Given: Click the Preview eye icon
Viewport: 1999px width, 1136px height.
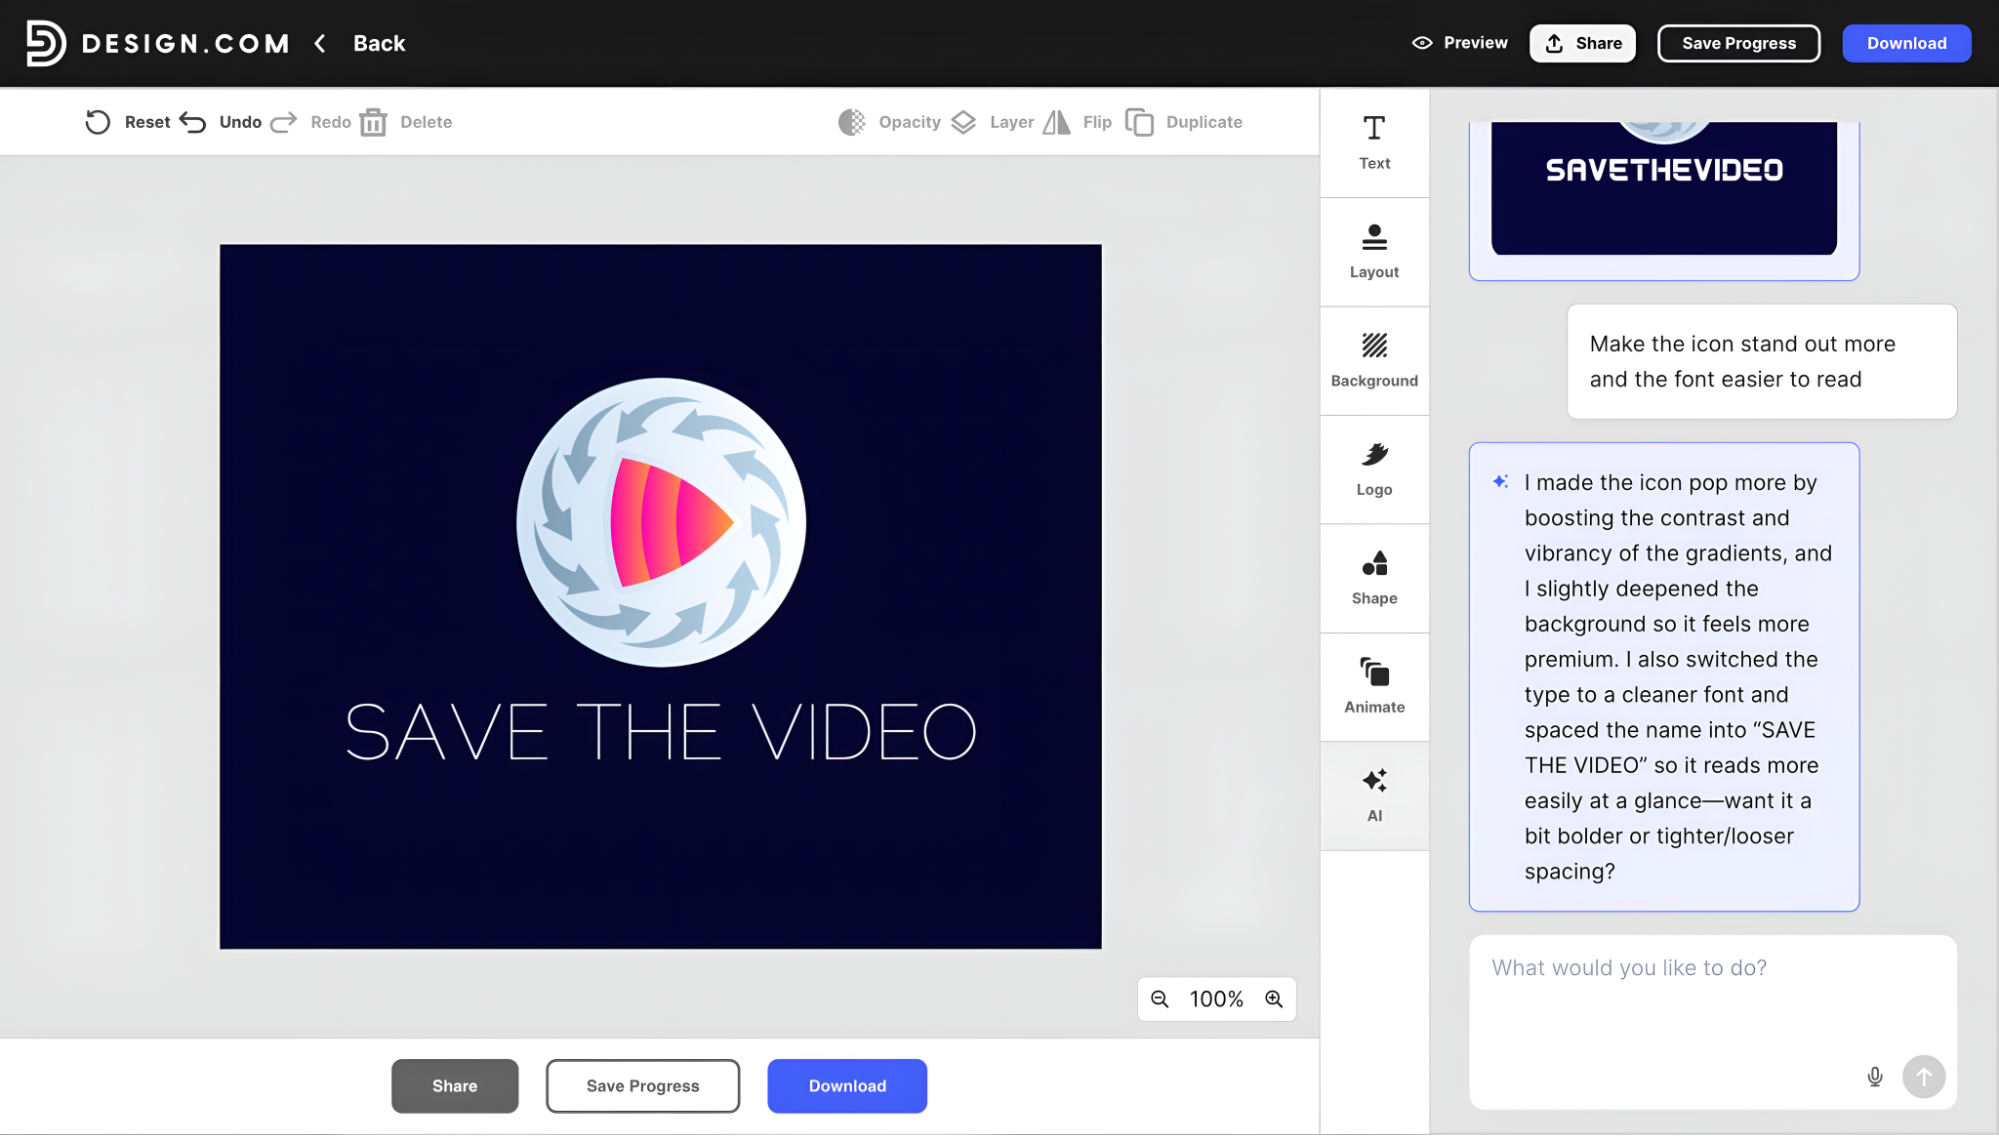Looking at the screenshot, I should pos(1421,43).
